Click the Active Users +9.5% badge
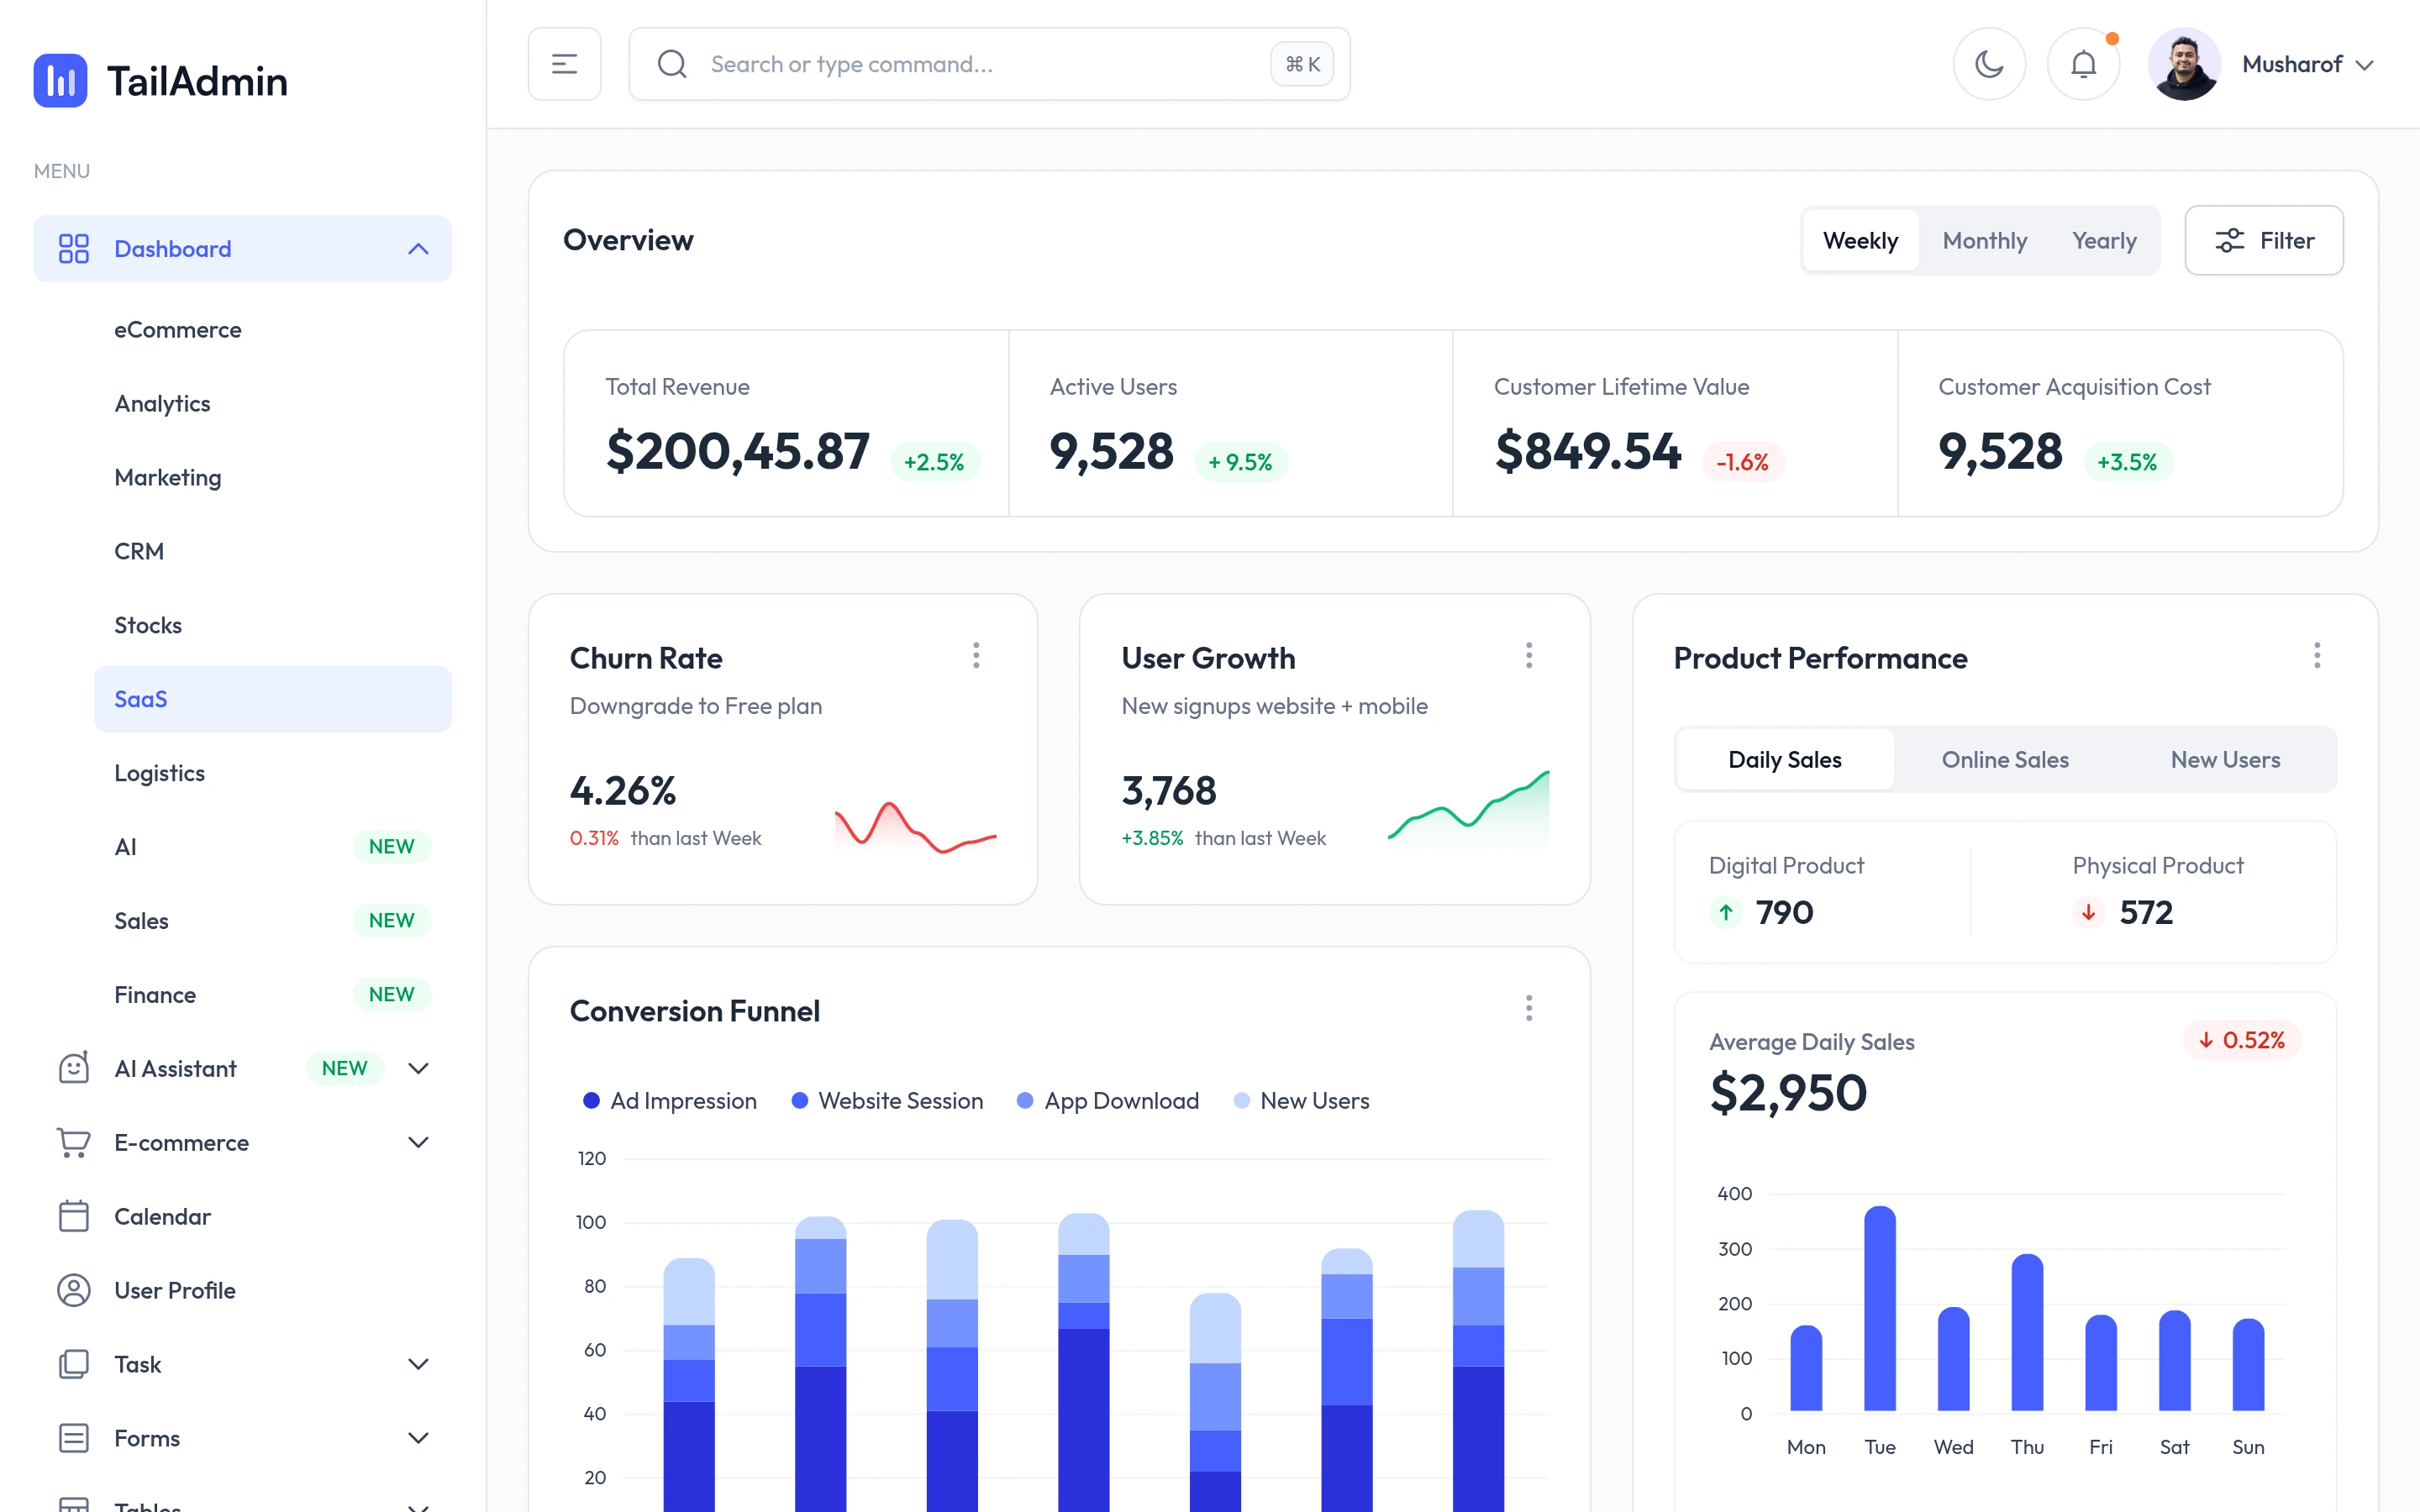Image resolution: width=2420 pixels, height=1512 pixels. click(1240, 462)
